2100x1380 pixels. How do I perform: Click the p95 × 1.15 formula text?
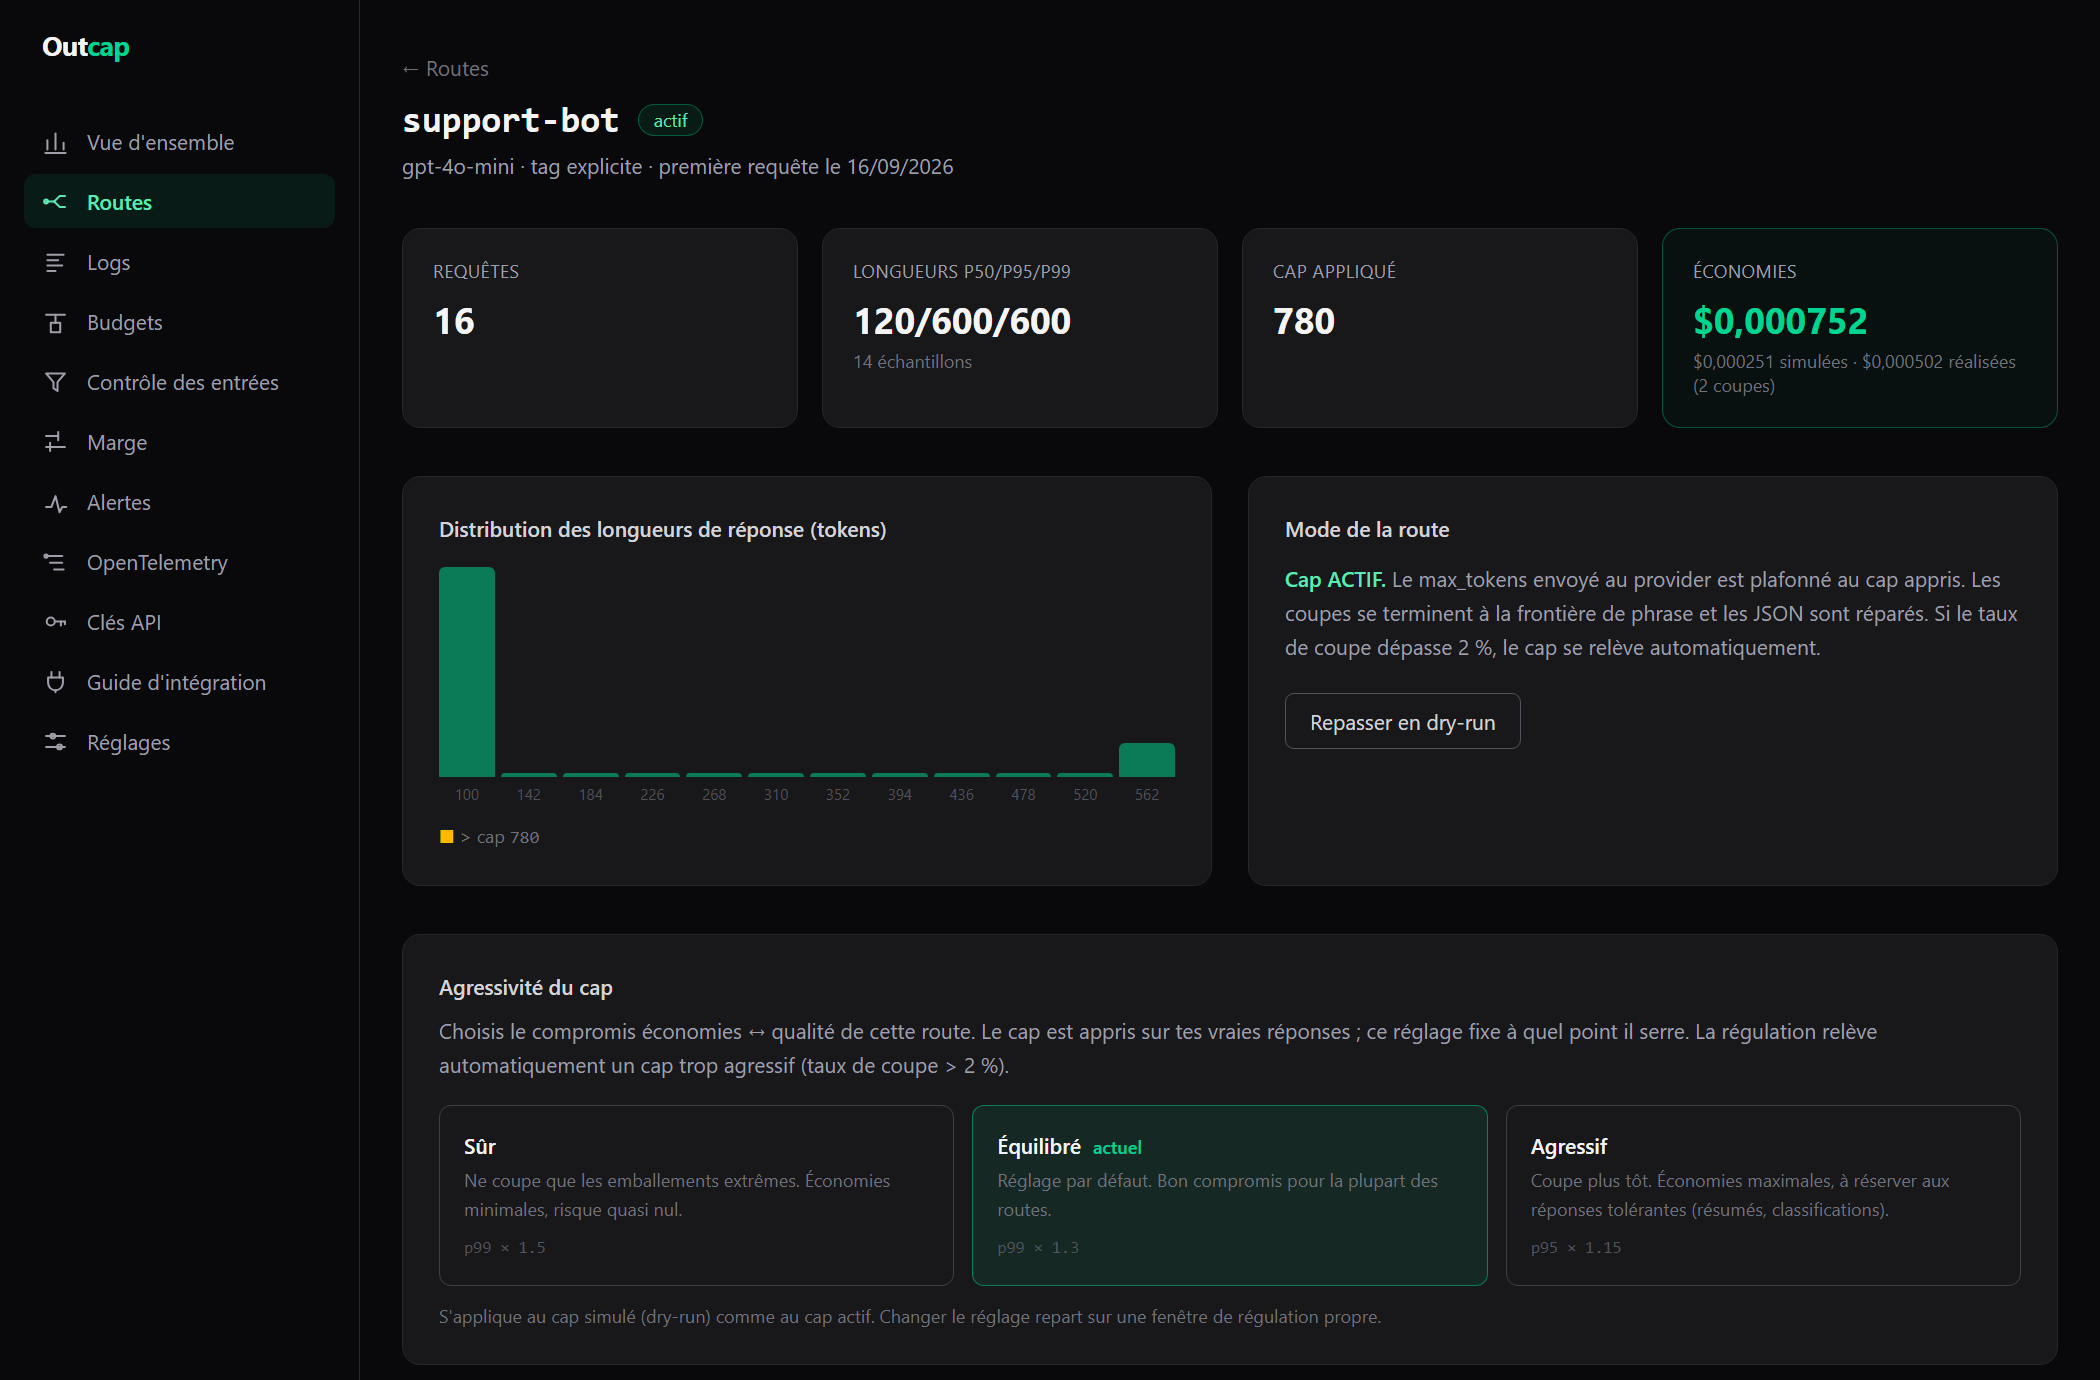(x=1576, y=1247)
